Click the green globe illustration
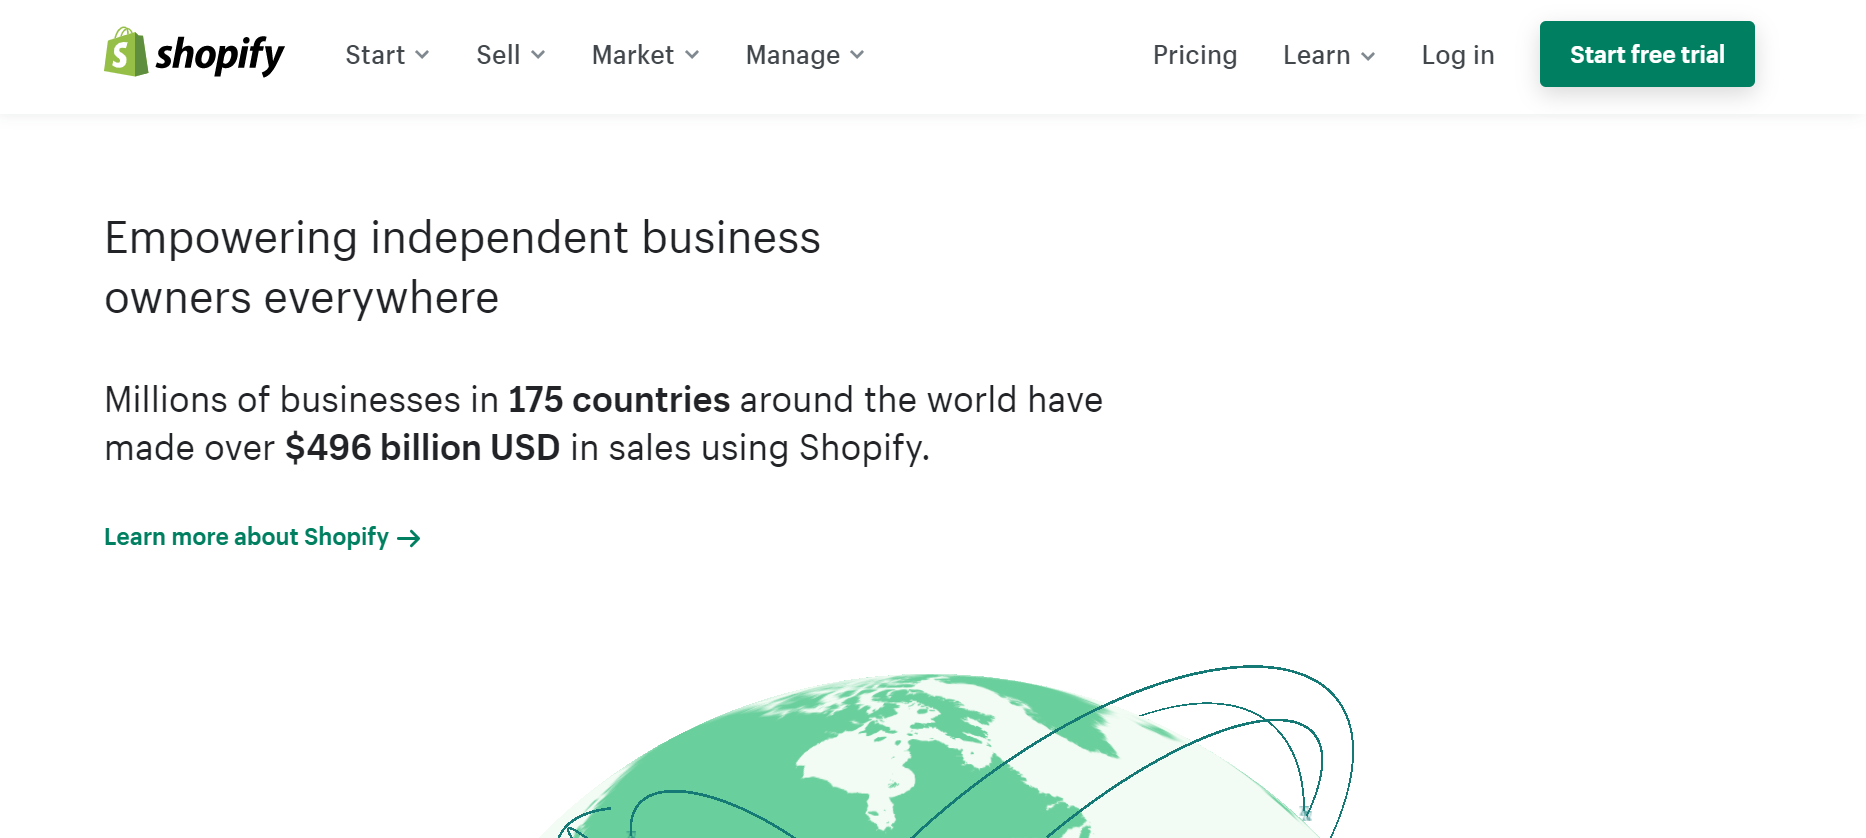Screen dimensions: 1866x838 [930, 760]
